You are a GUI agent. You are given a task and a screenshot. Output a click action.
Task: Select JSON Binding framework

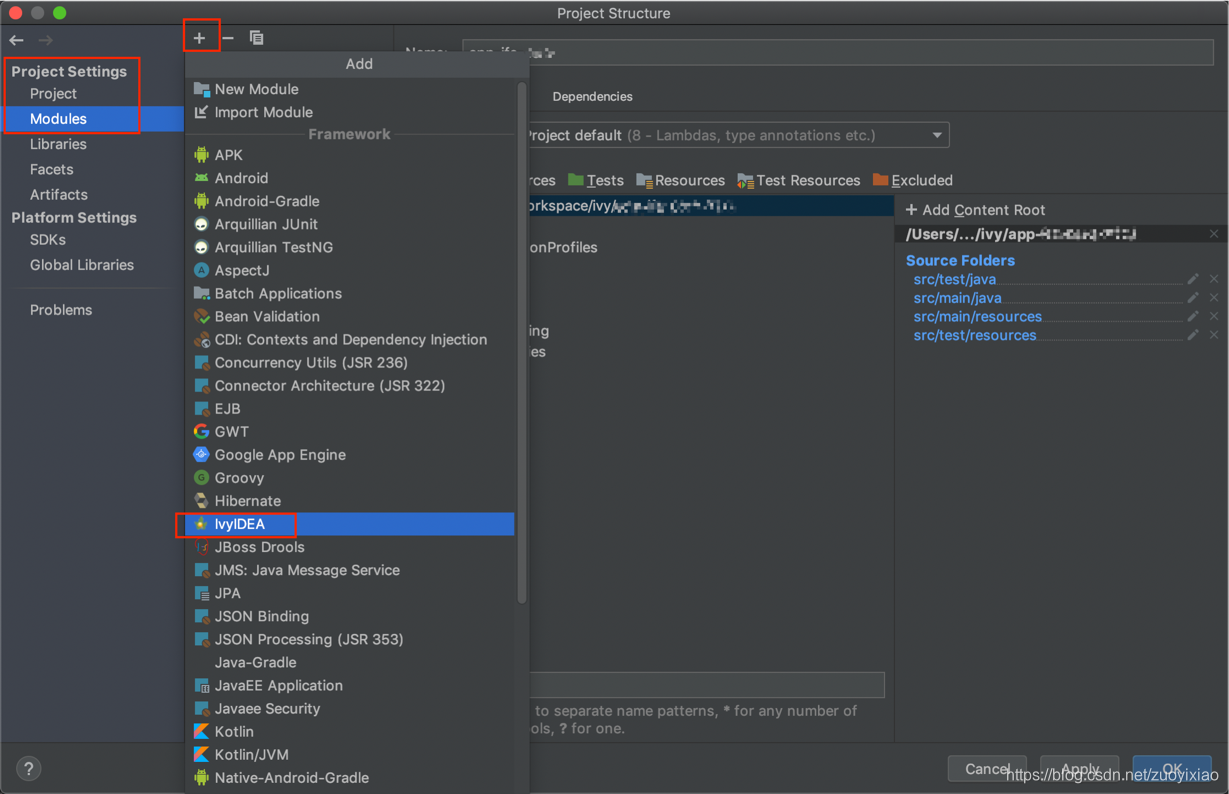(350, 616)
